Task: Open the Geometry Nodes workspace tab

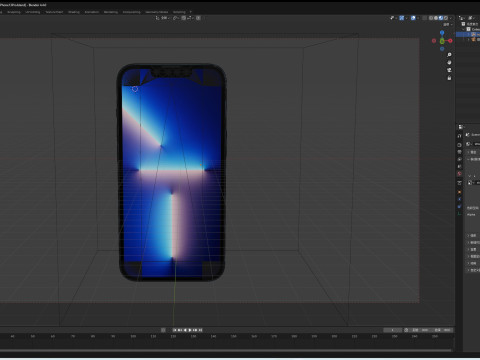Action: pyautogui.click(x=157, y=12)
